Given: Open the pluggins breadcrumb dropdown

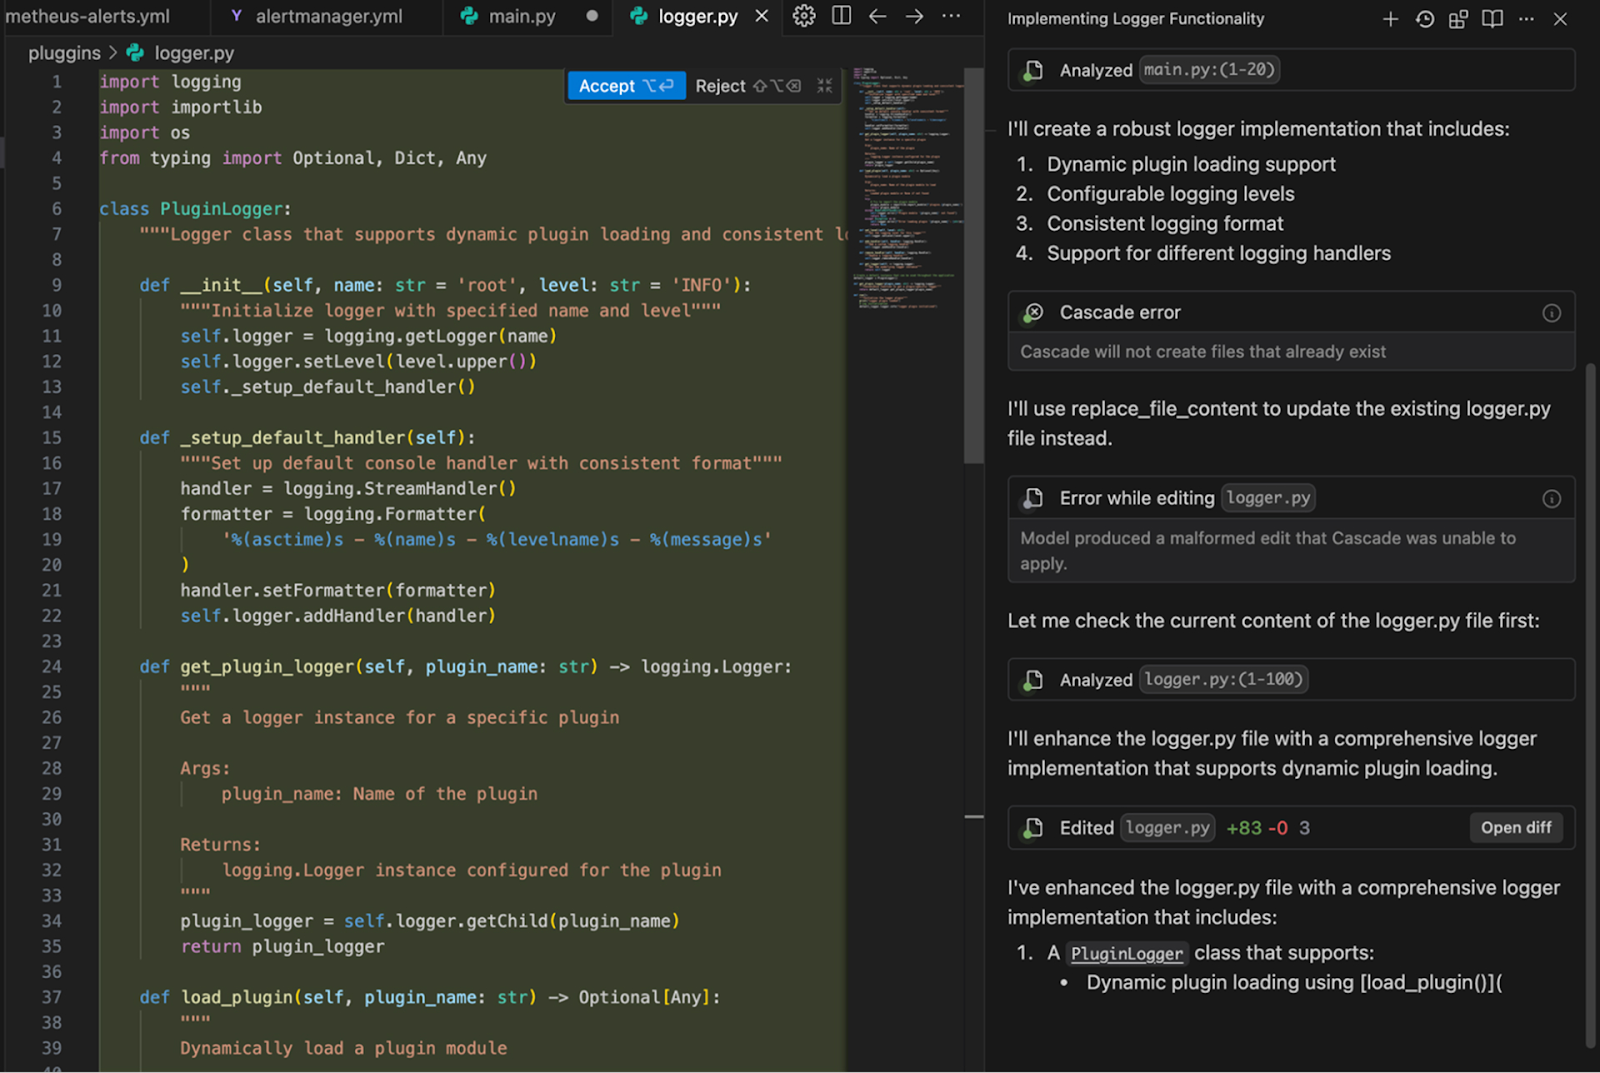Looking at the screenshot, I should click(x=63, y=52).
